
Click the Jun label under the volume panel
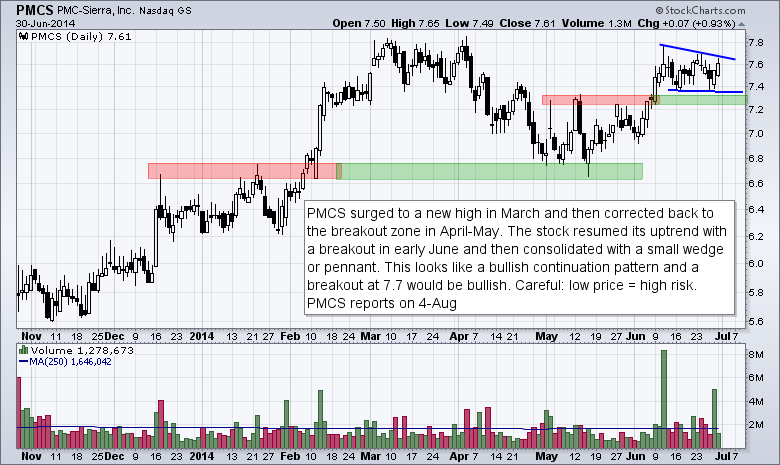pos(635,456)
